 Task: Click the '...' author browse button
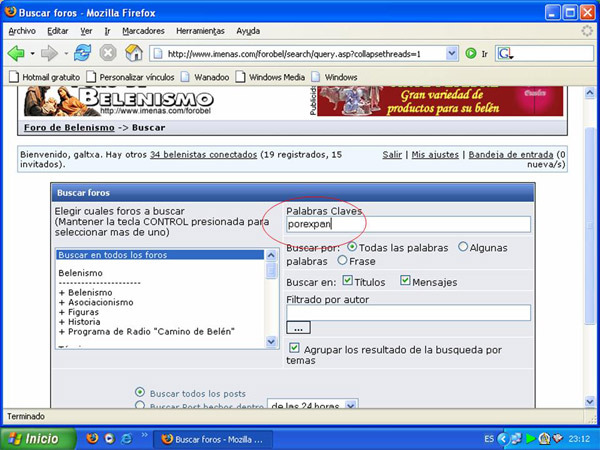(298, 327)
